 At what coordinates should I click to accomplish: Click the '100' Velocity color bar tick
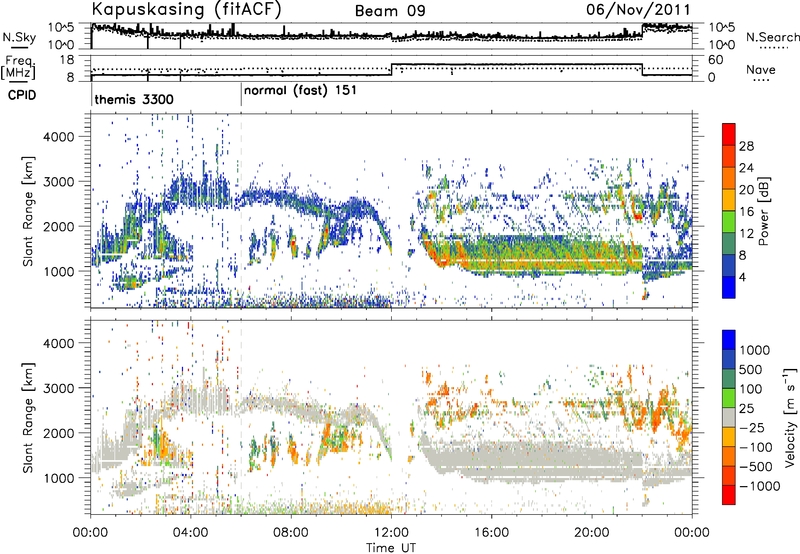[751, 389]
